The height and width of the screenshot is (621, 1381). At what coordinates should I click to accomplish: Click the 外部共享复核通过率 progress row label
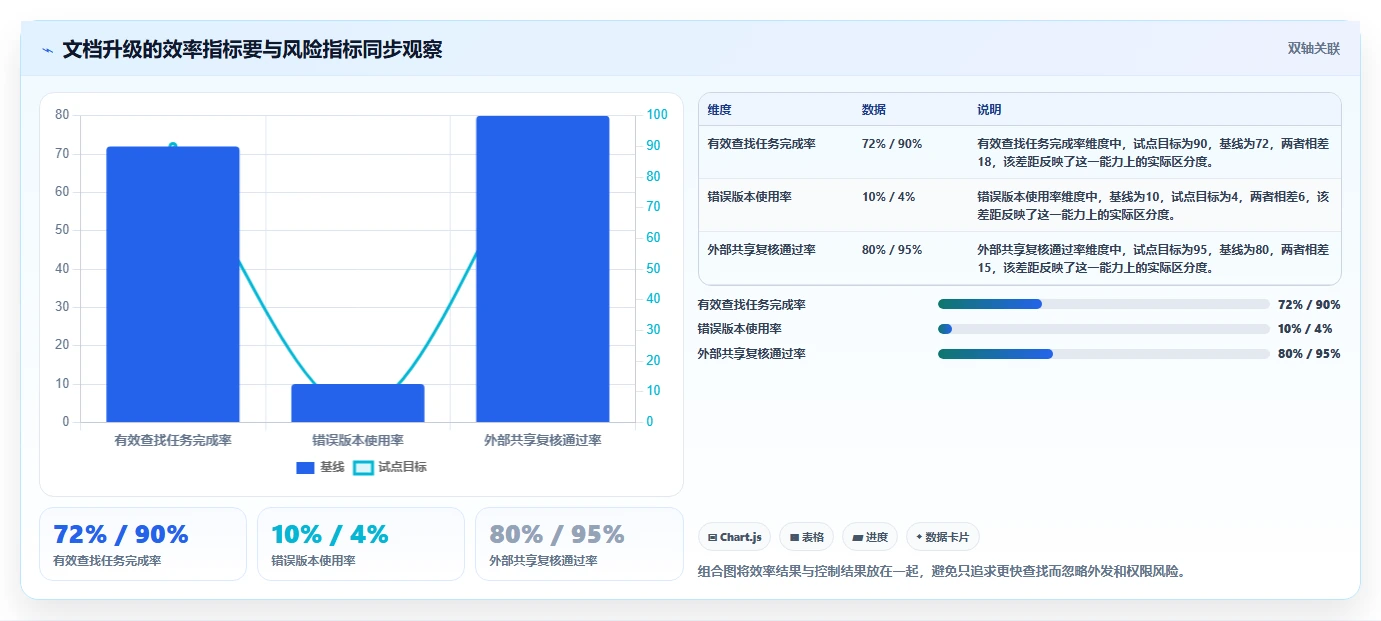[751, 354]
